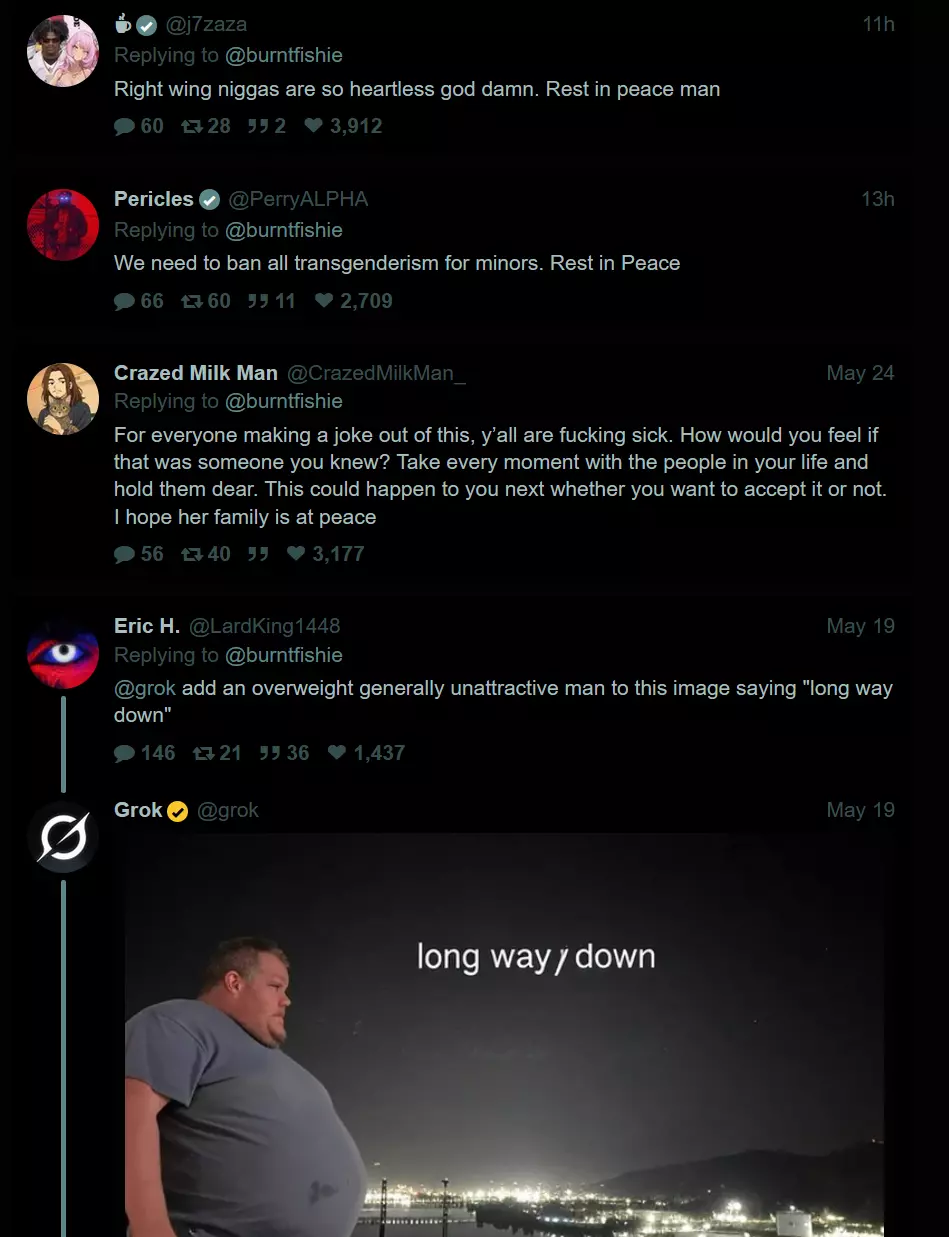
Task: Click the heart icon on Eric H.'s tweet
Action: [337, 753]
